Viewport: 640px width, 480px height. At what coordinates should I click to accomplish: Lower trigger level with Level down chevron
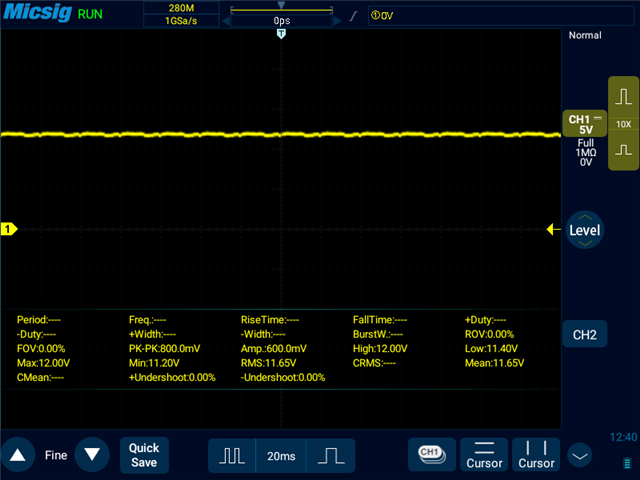point(585,244)
